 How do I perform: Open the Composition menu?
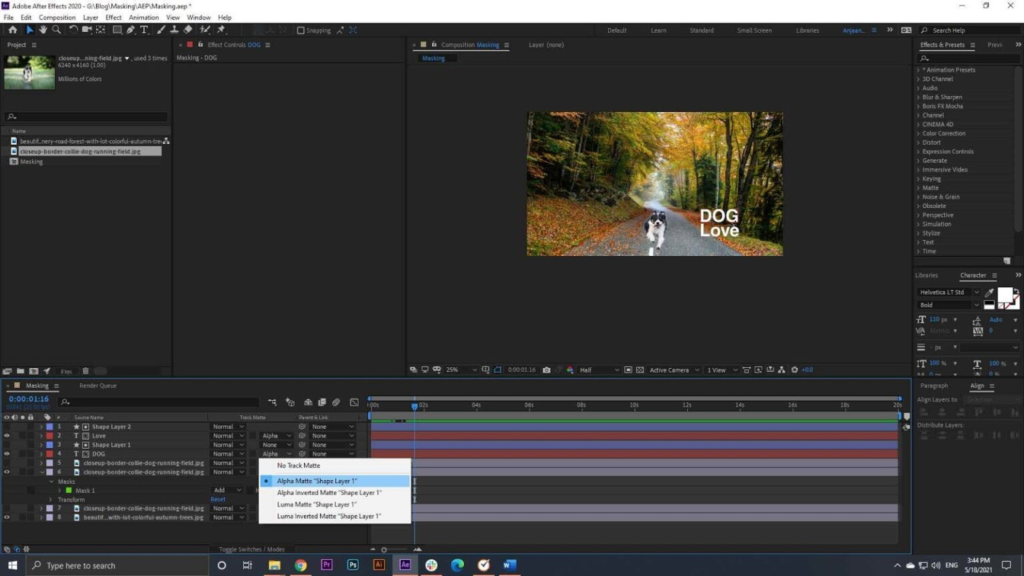[57, 17]
